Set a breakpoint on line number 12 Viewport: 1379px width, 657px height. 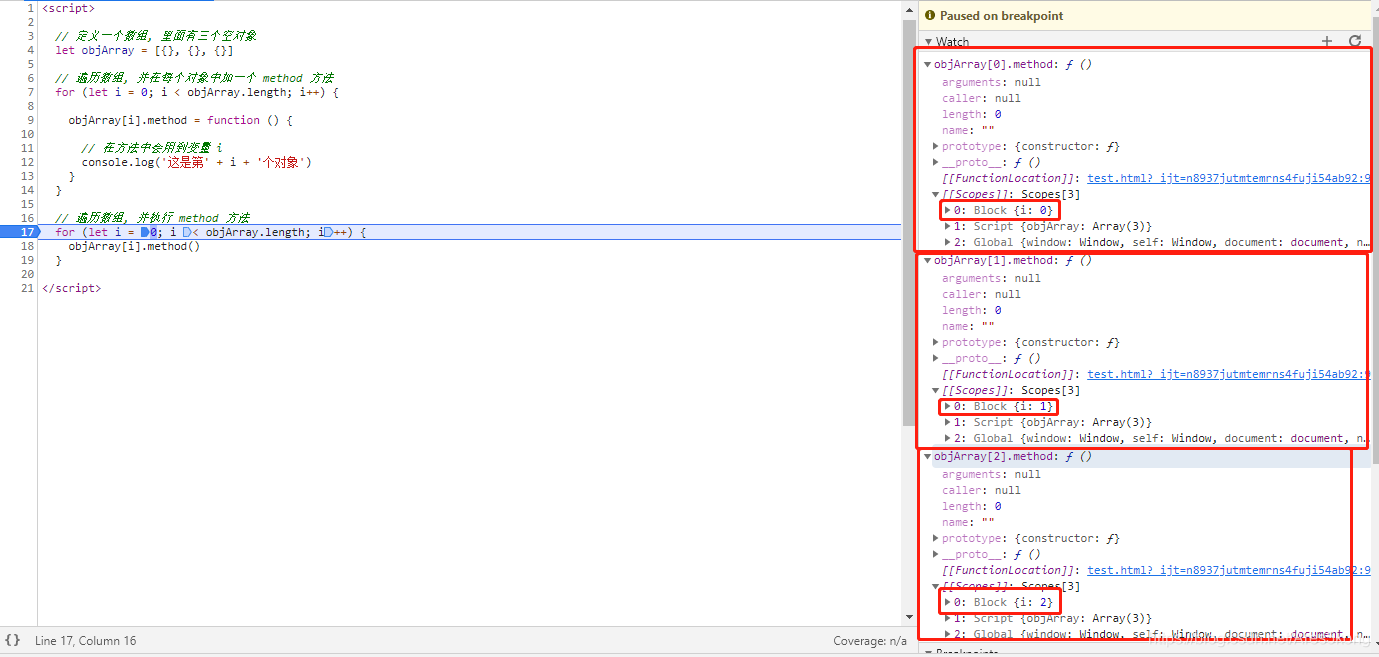point(28,162)
